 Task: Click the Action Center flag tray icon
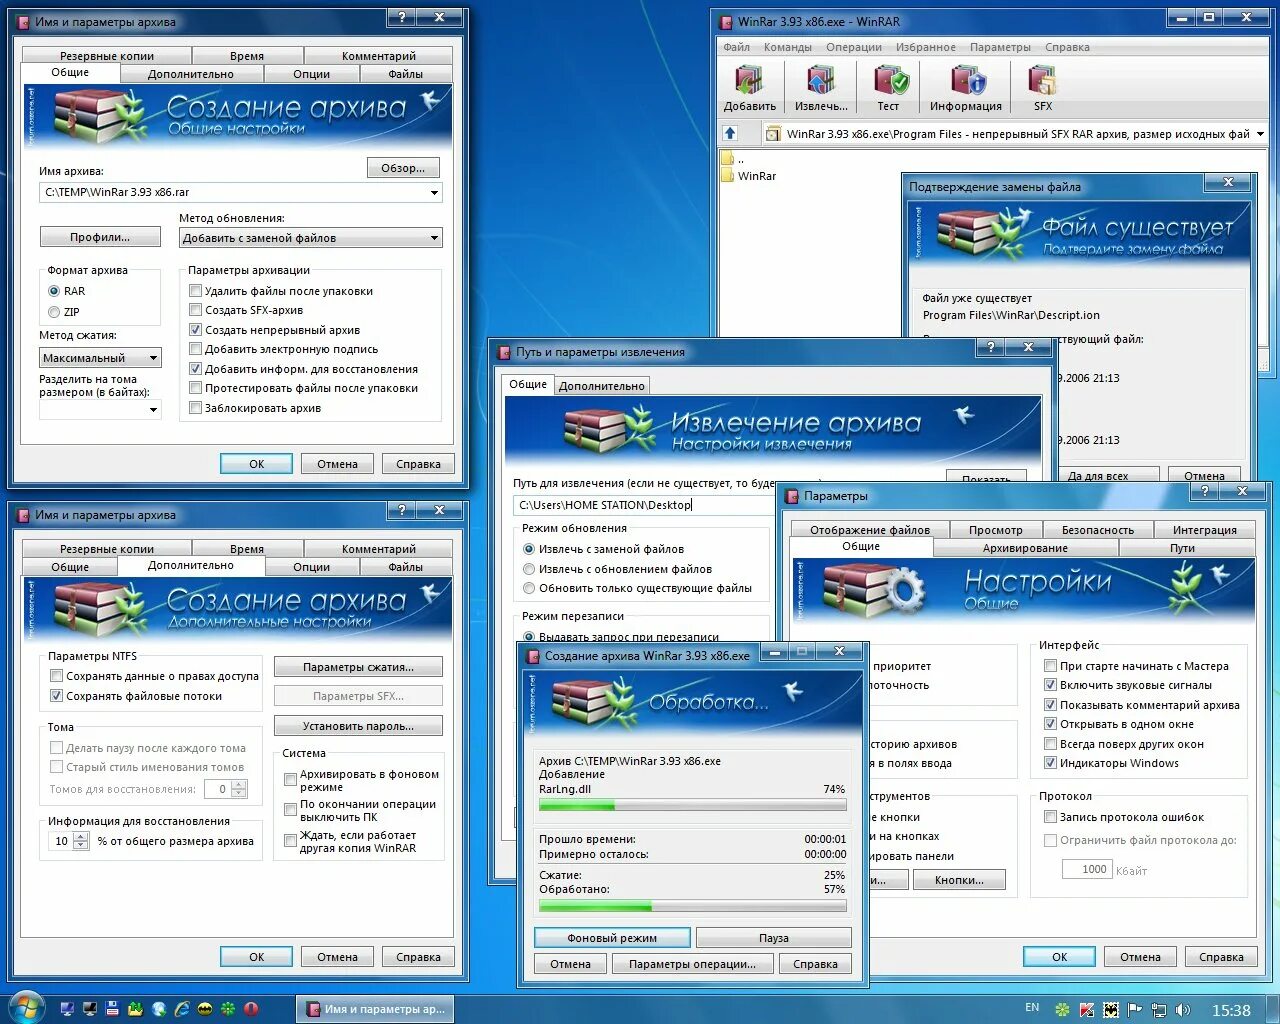pos(1135,1010)
